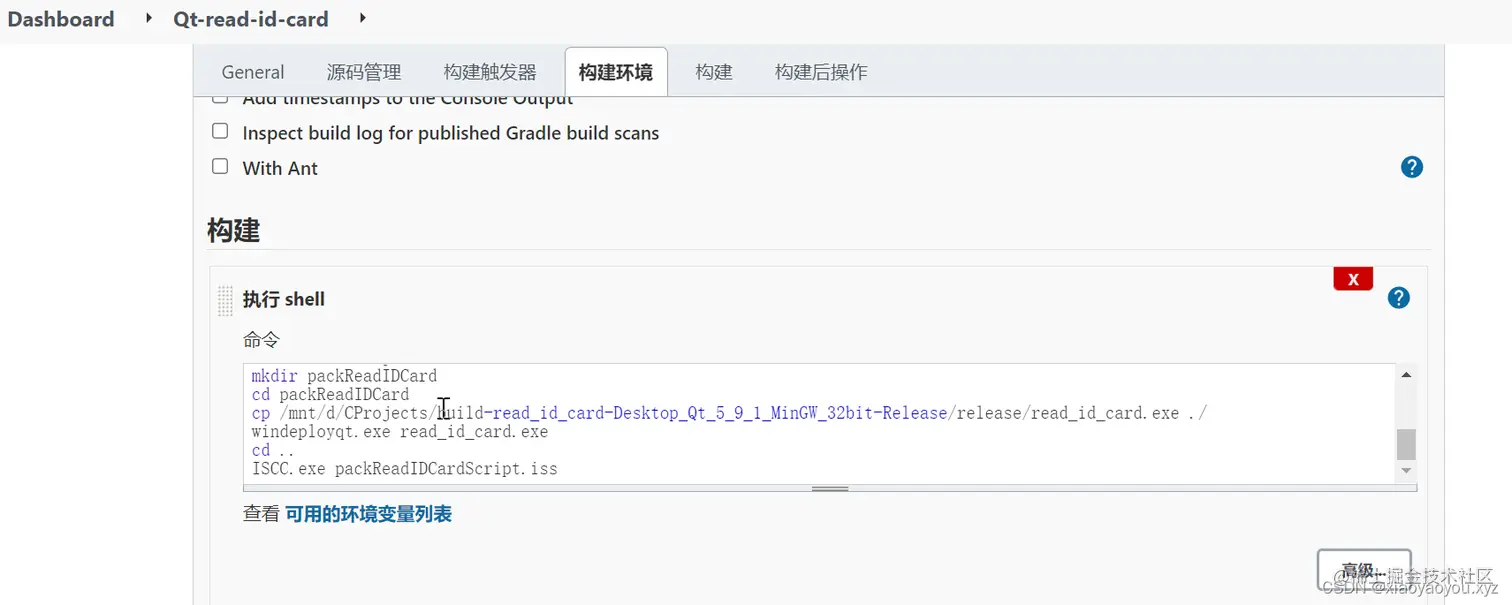Click the 高级 button
This screenshot has height=605, width=1512.
[x=1364, y=571]
